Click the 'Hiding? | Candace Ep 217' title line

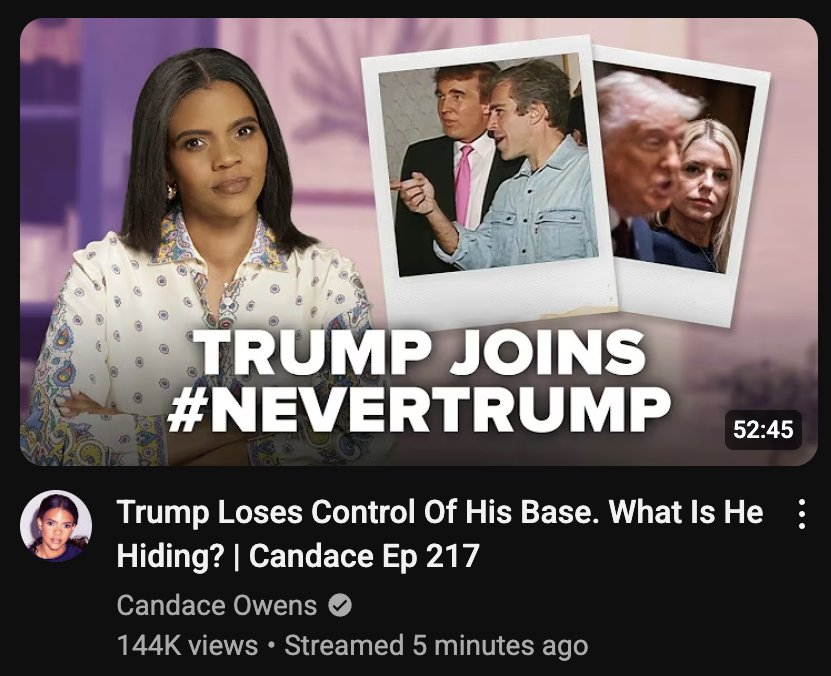298,556
